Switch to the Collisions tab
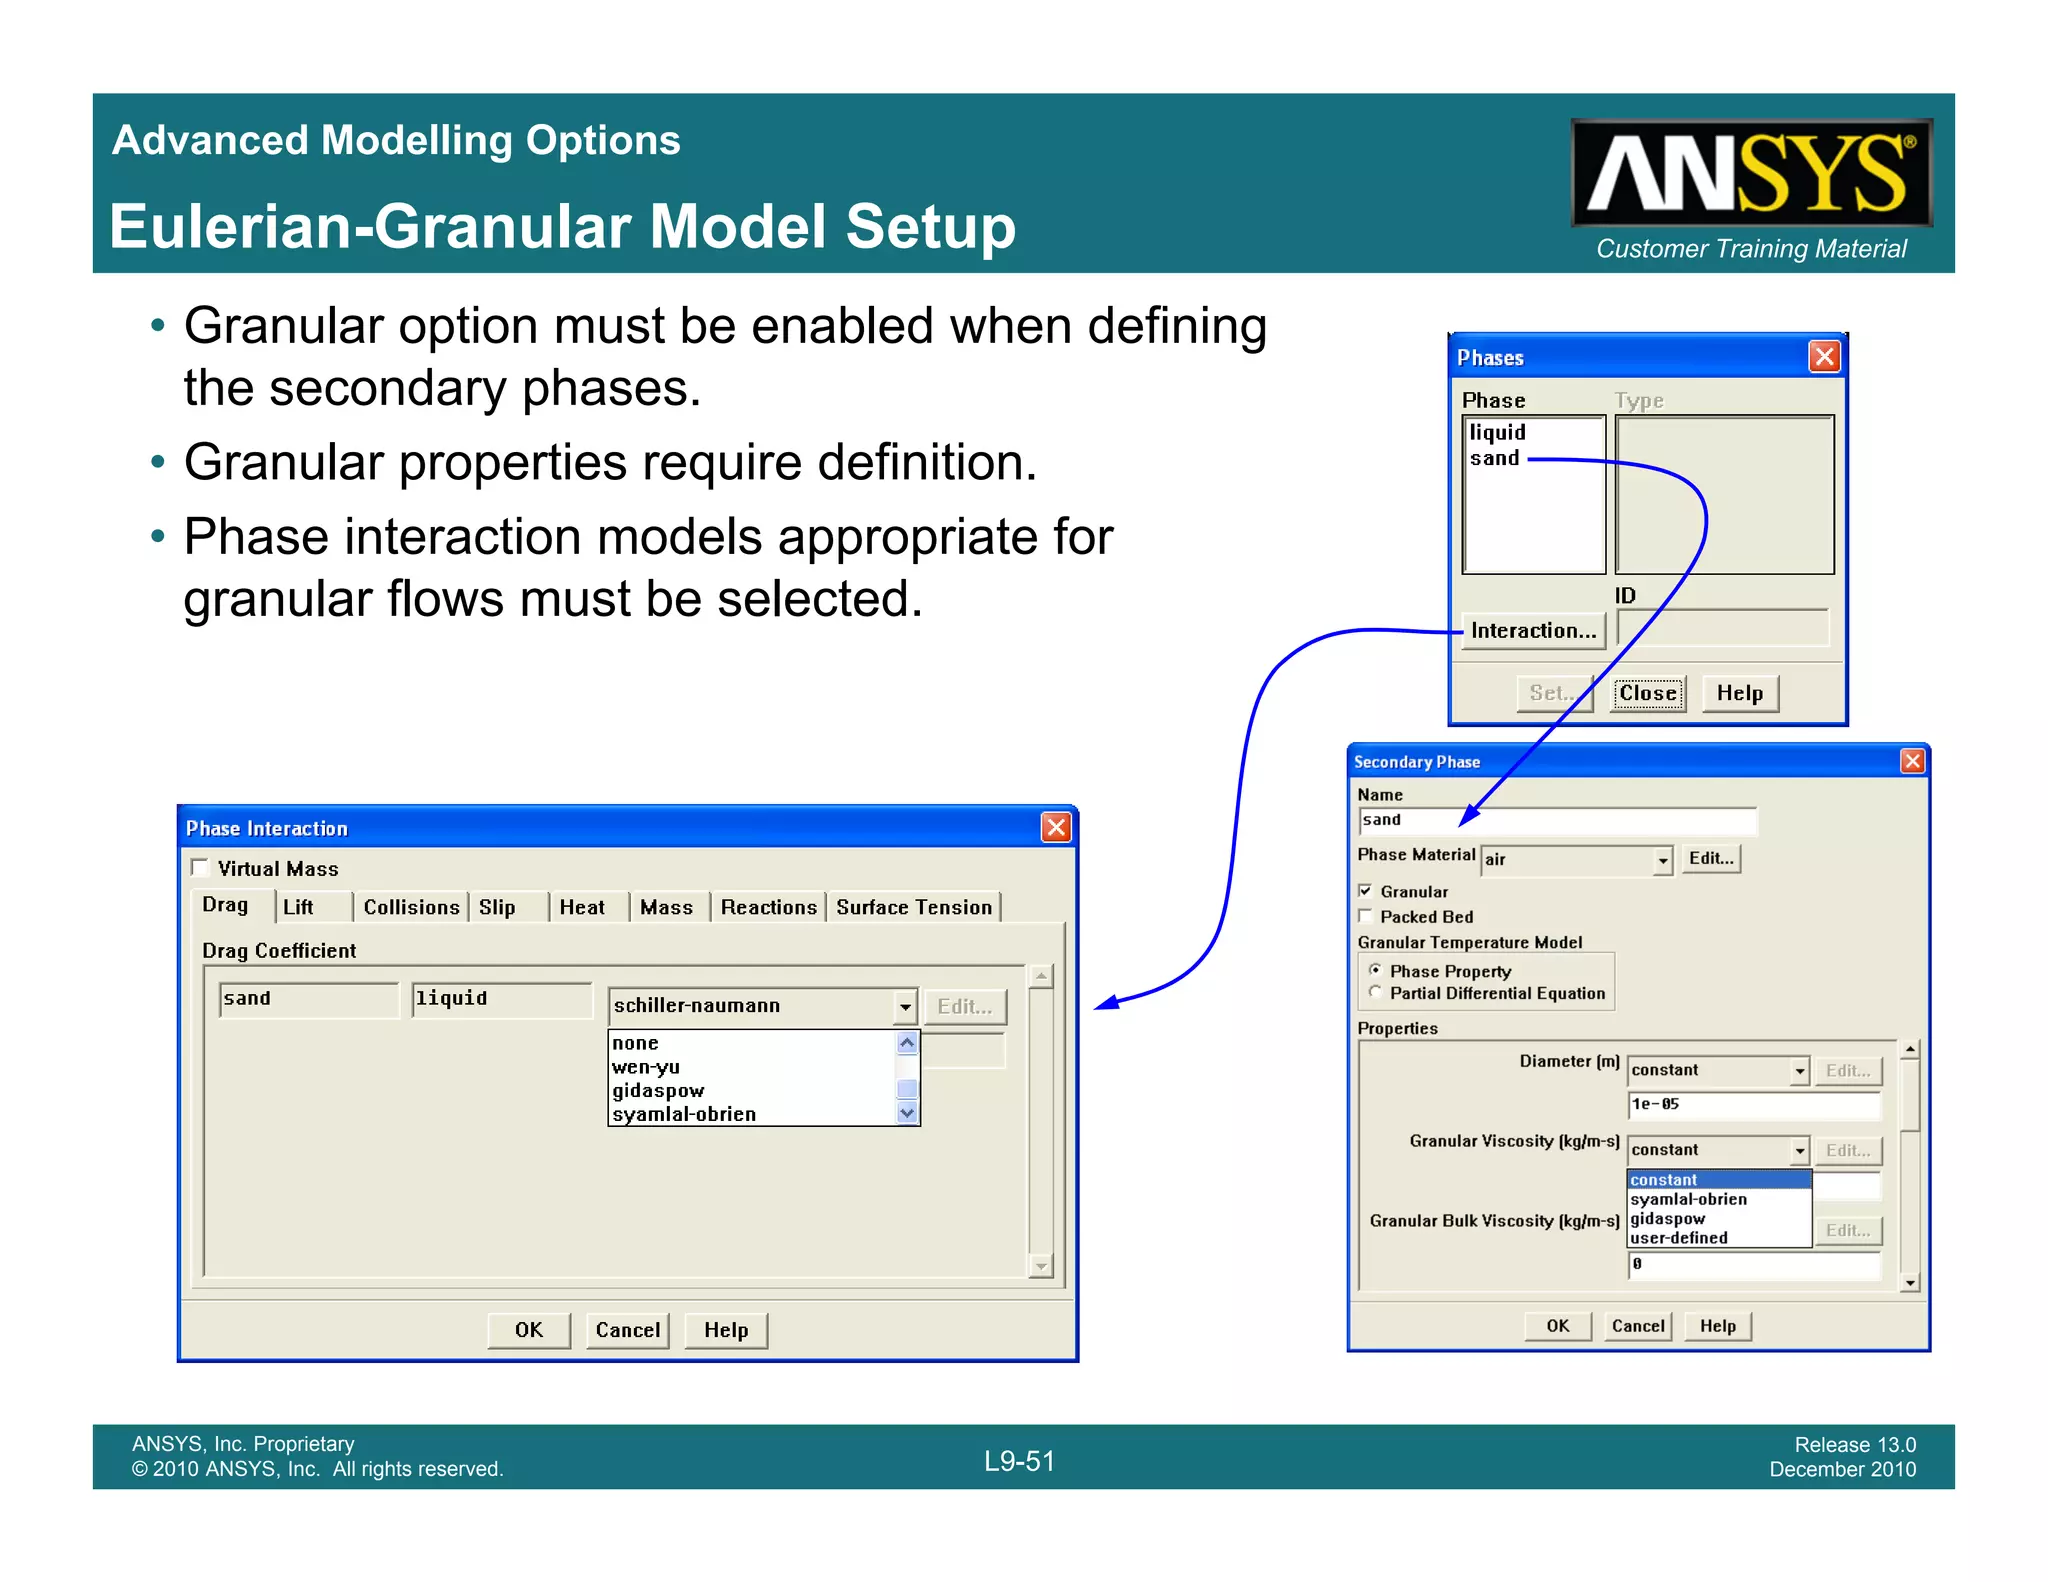The image size is (2048, 1582). coord(411,907)
